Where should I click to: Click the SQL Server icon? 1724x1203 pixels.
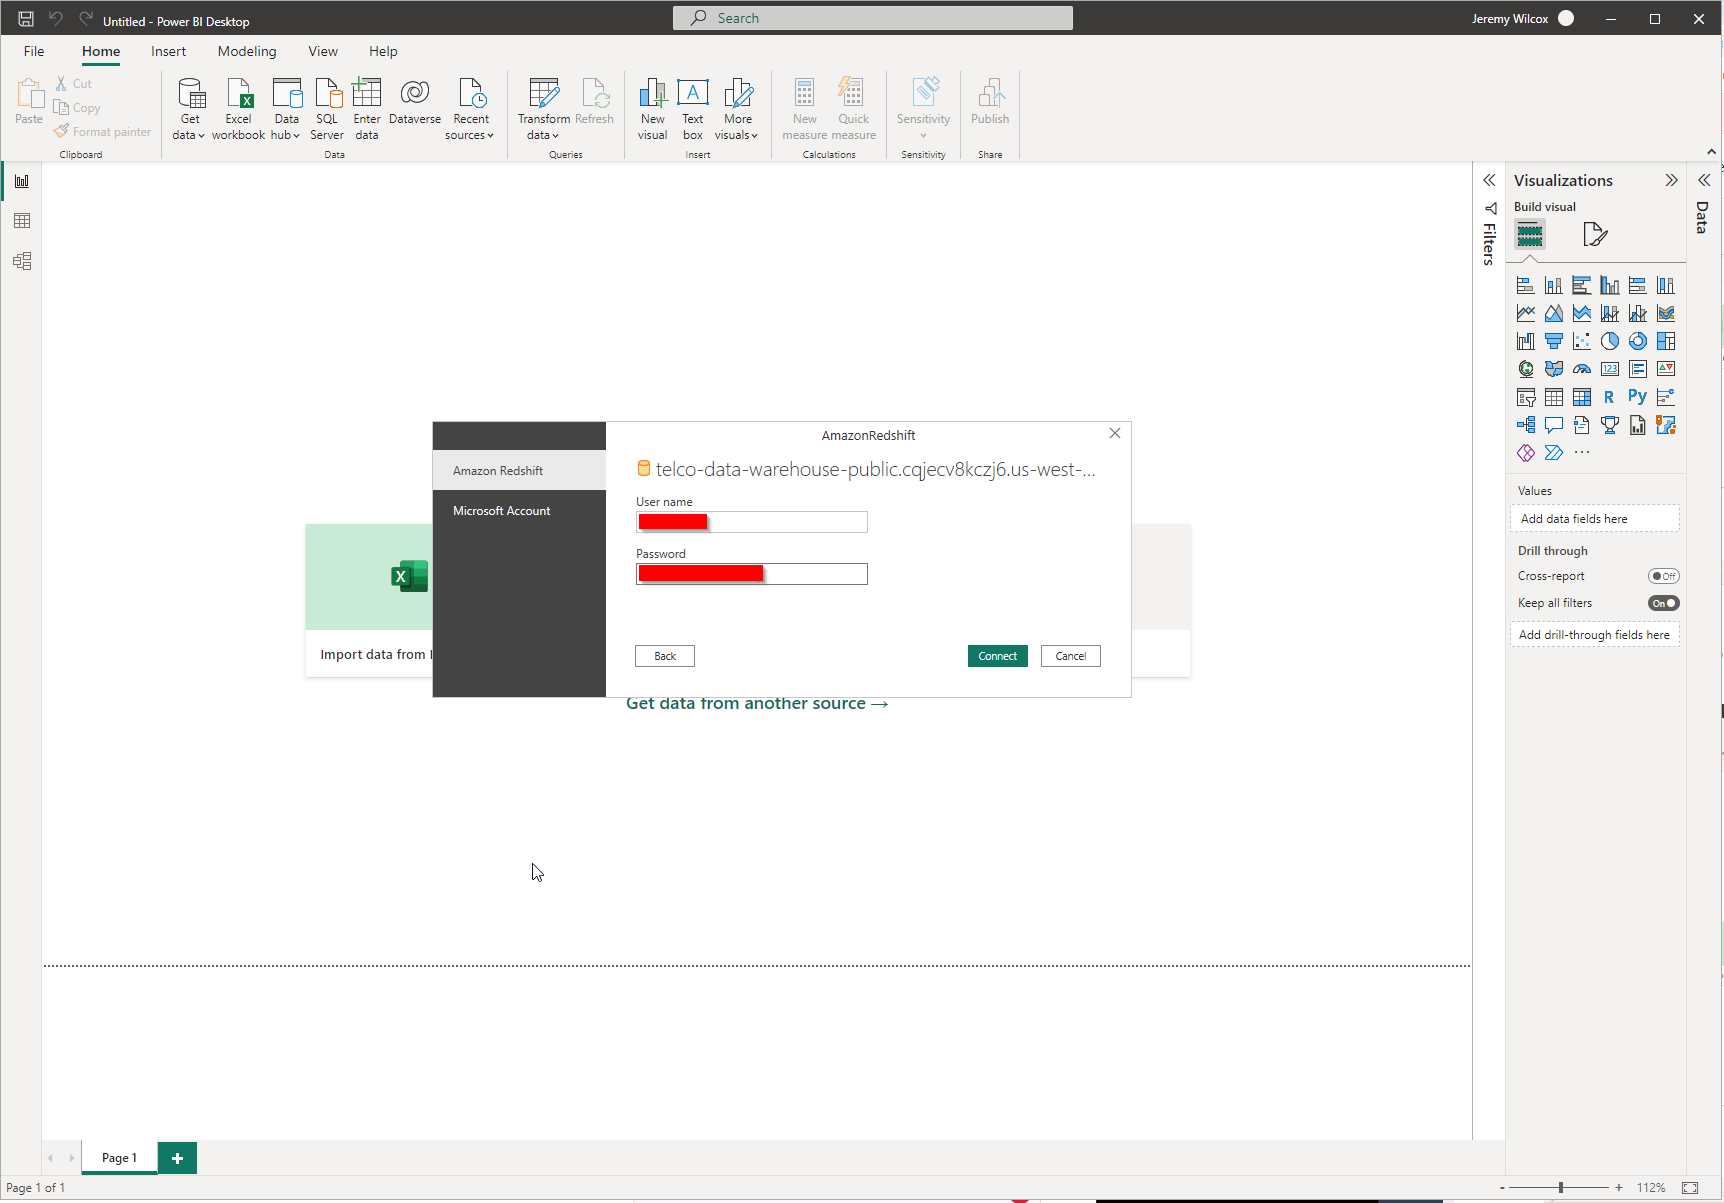pyautogui.click(x=327, y=109)
